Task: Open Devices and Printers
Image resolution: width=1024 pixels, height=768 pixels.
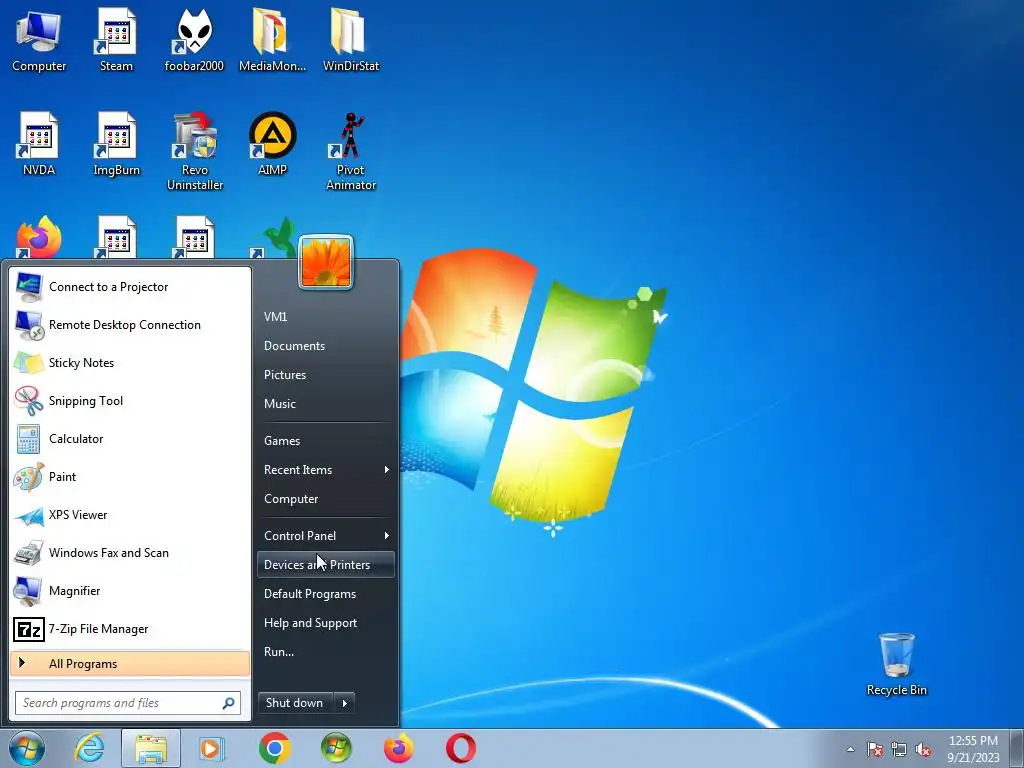Action: [326, 565]
